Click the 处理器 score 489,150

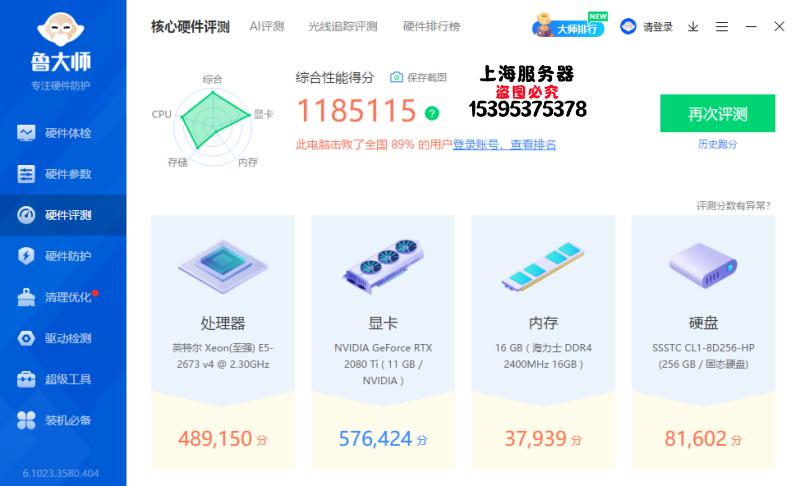coord(222,439)
